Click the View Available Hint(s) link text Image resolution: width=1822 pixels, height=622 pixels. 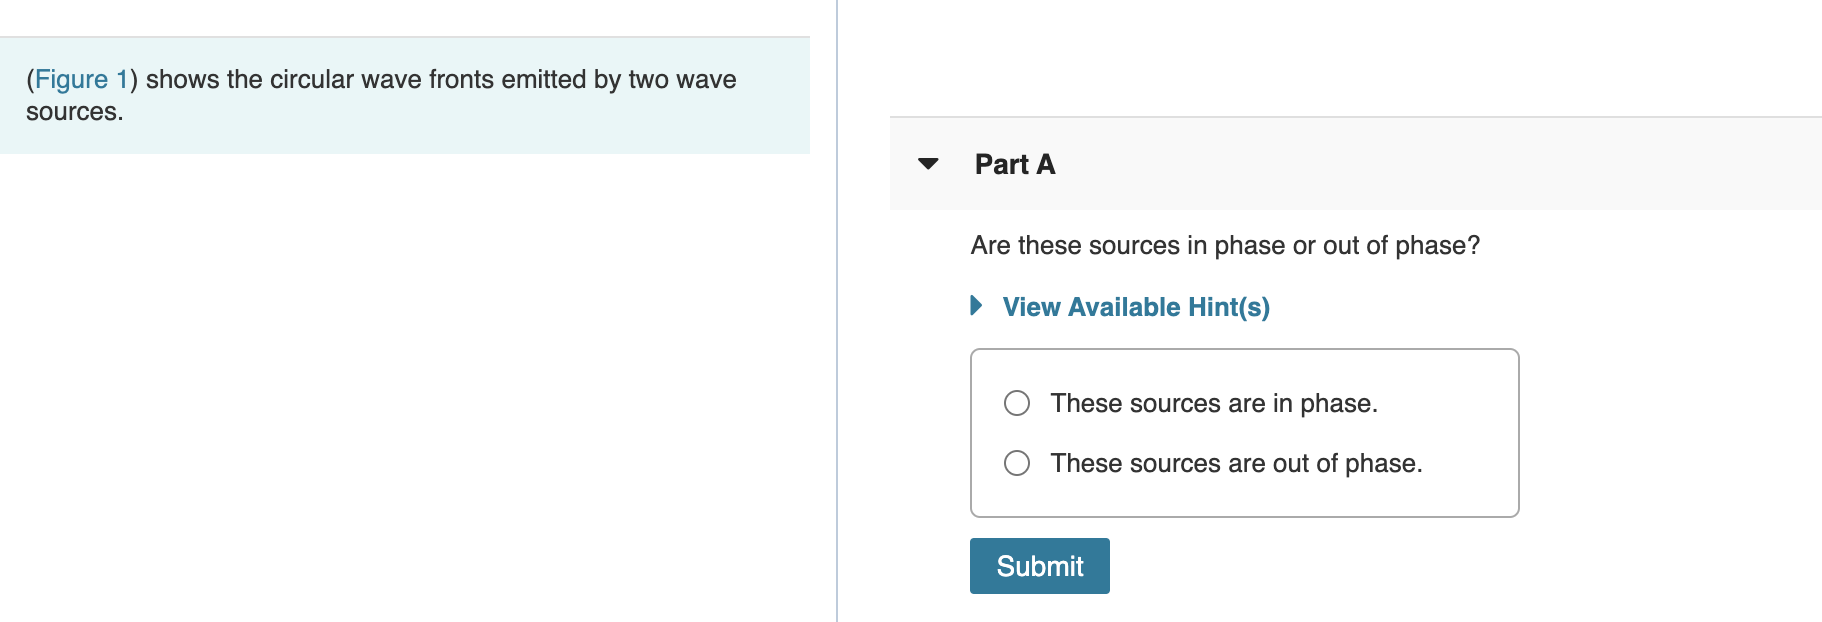(x=1136, y=307)
